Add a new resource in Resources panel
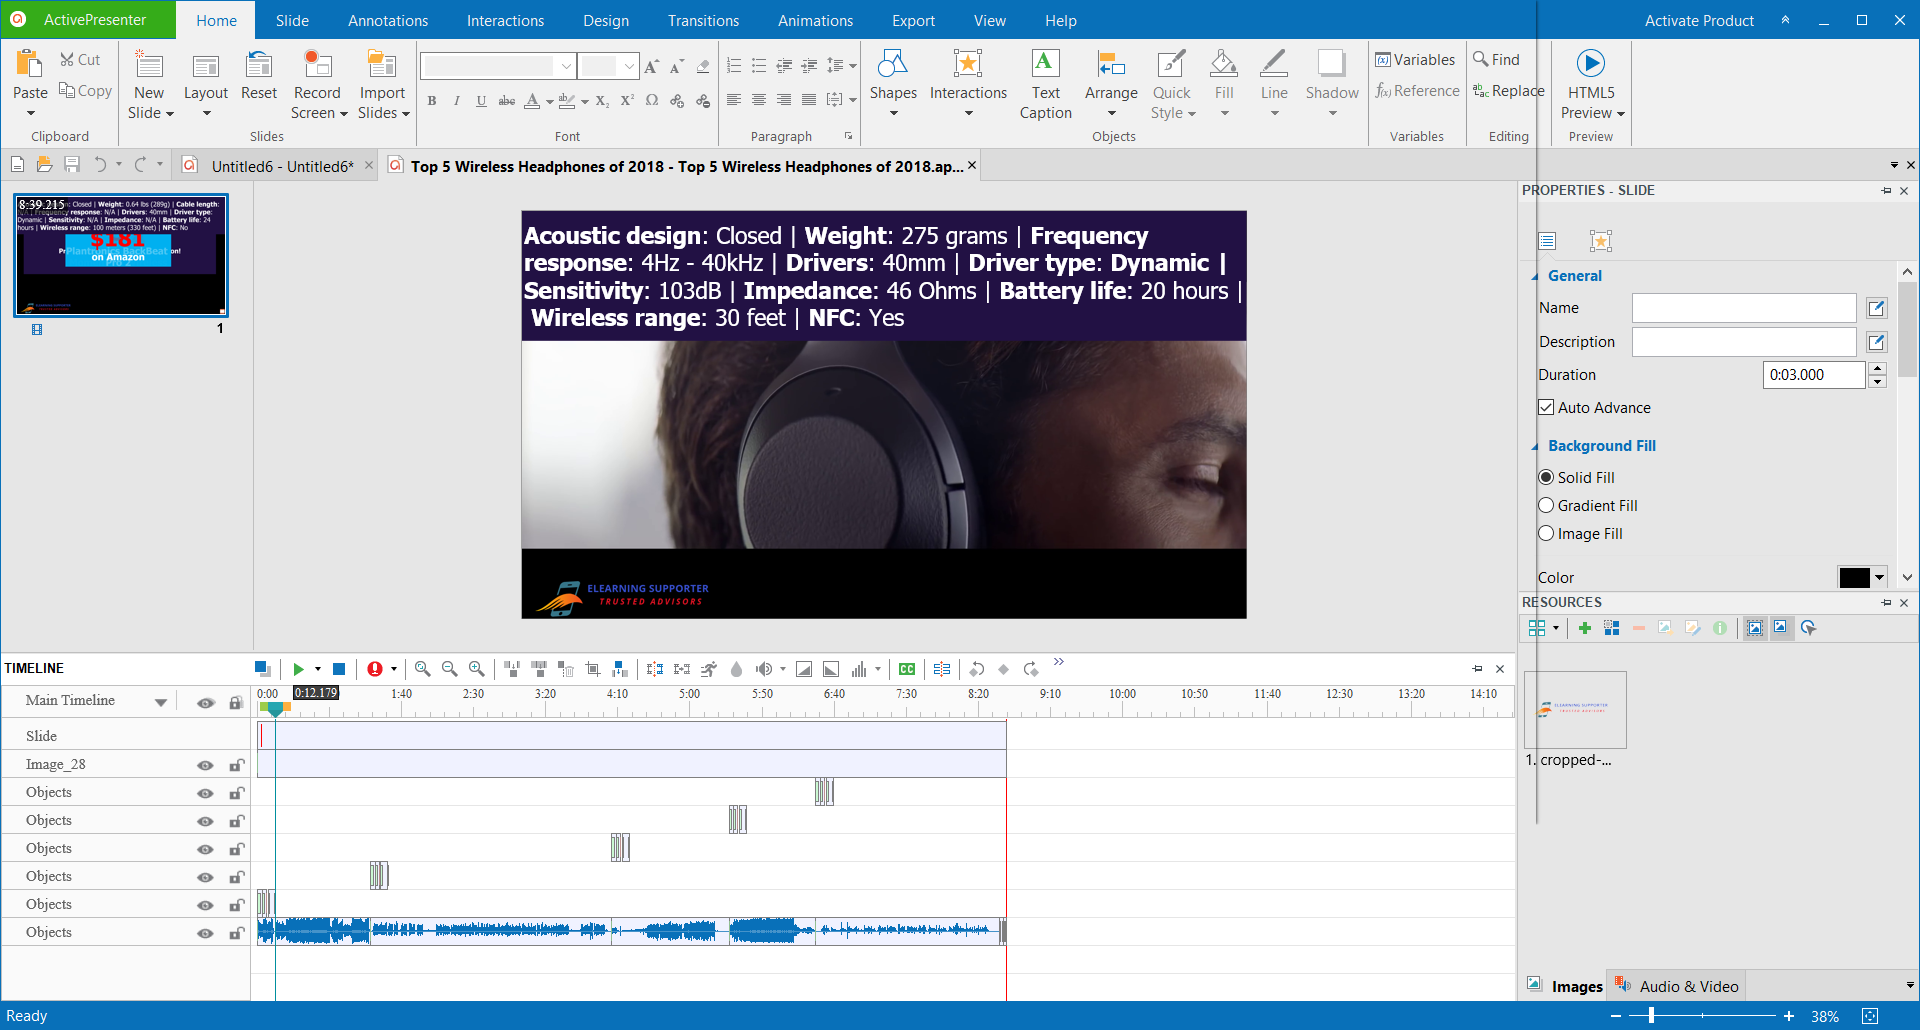This screenshot has height=1030, width=1920. [1585, 628]
